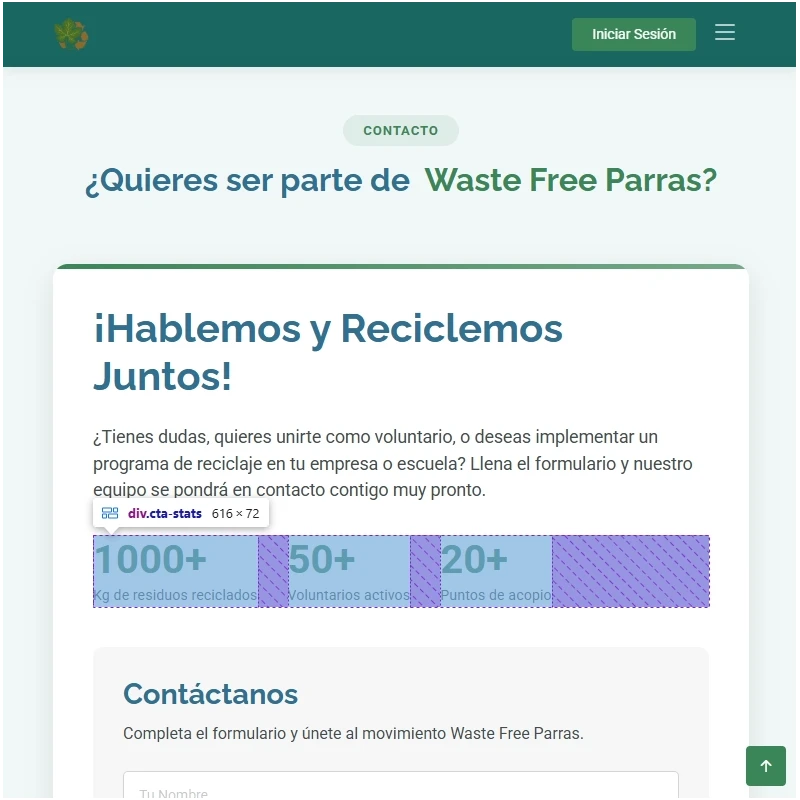
Task: Click the '¿Tienes dudas' paragraph
Action: tap(392, 463)
